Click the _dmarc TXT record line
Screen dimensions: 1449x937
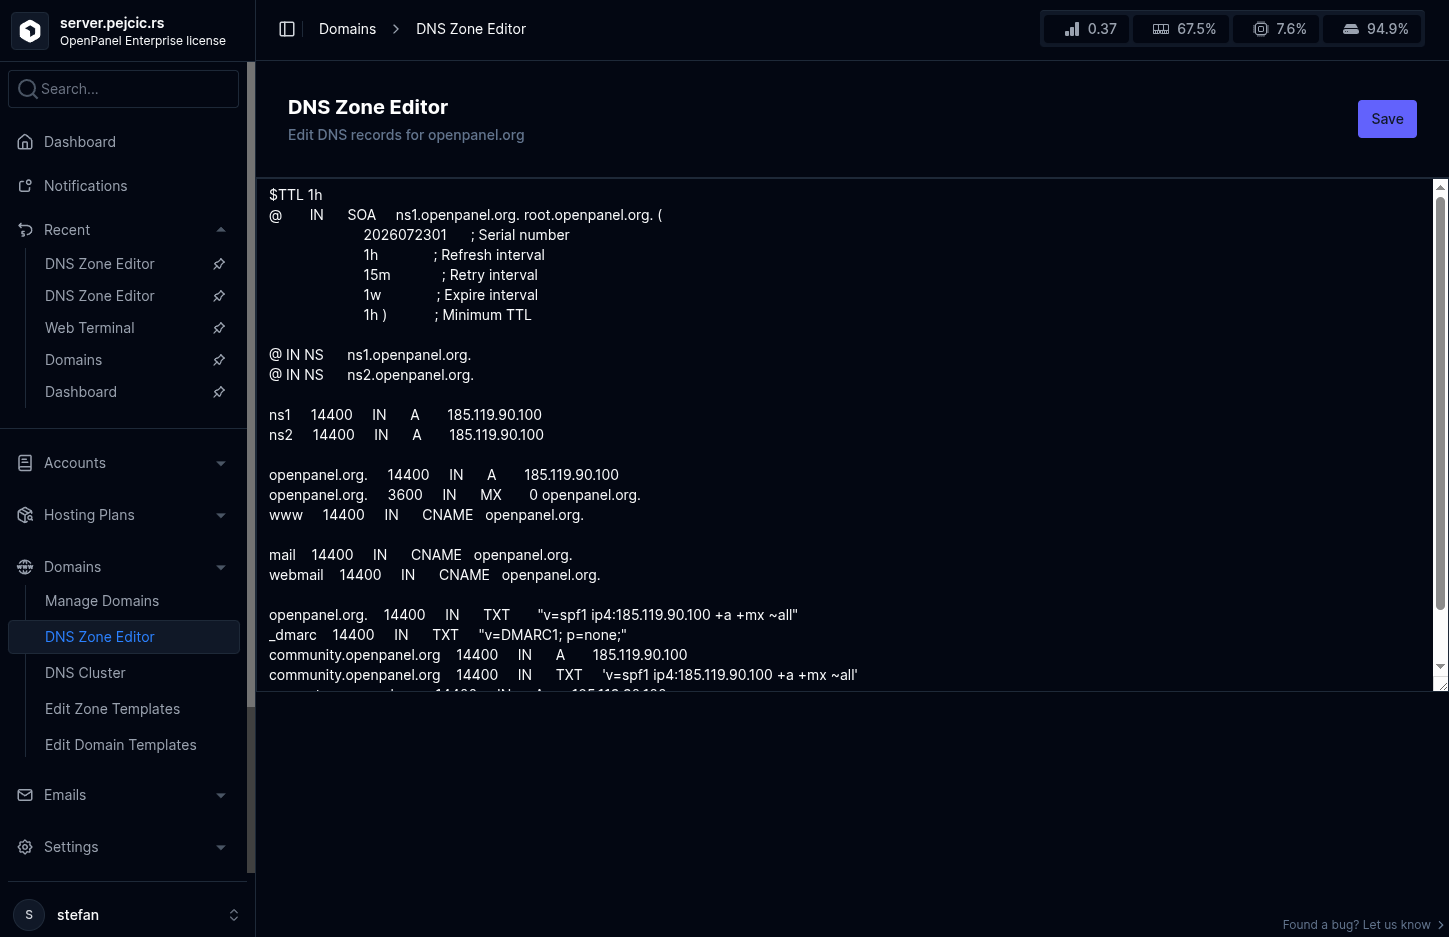coord(448,635)
